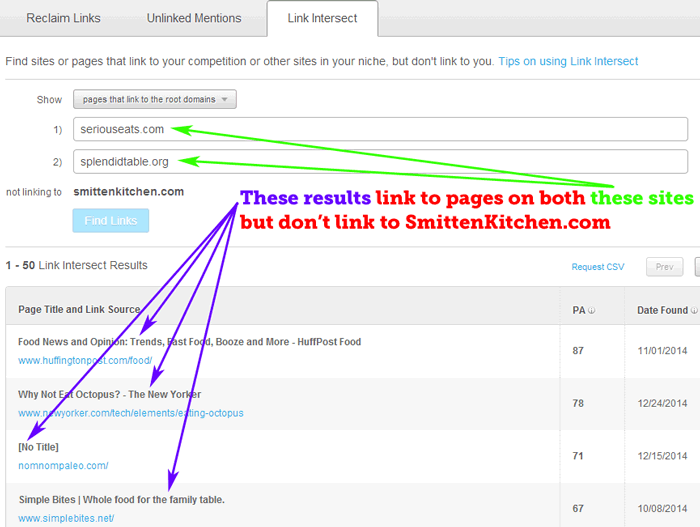Click the smittenkitchen.com domain text
This screenshot has height=527, width=700.
click(x=129, y=192)
